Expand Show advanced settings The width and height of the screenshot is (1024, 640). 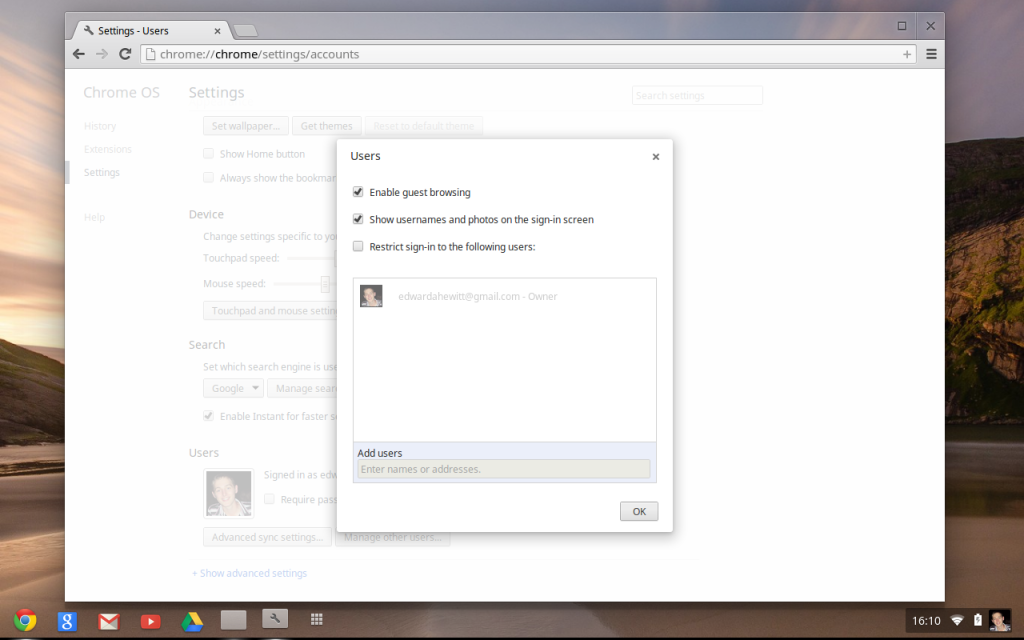248,573
